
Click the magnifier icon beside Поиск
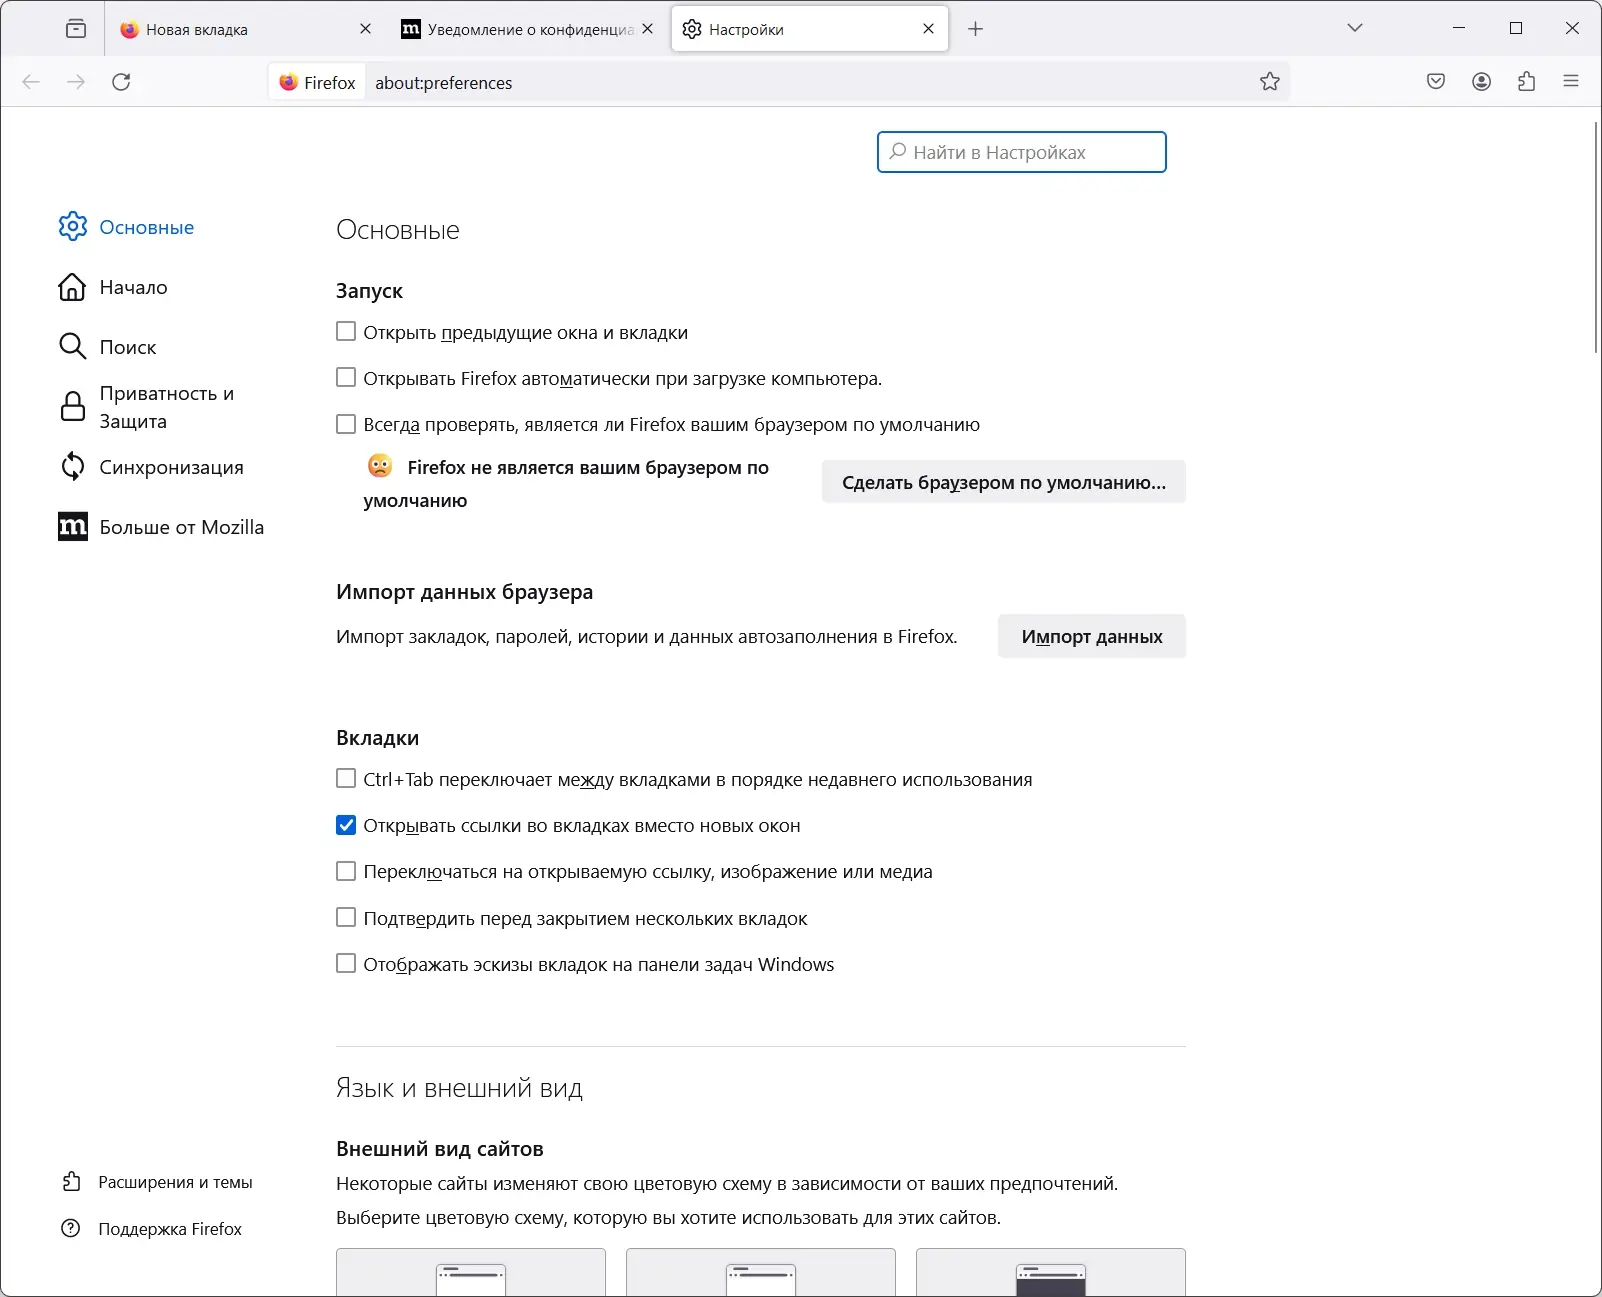(72, 347)
